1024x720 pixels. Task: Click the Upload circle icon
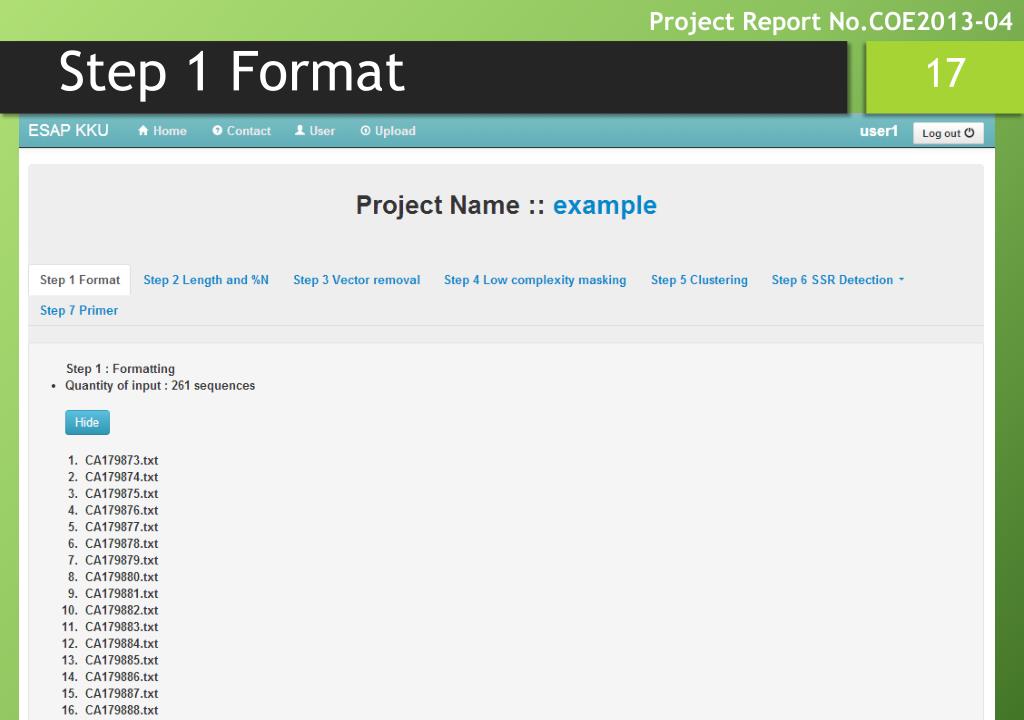pos(366,131)
